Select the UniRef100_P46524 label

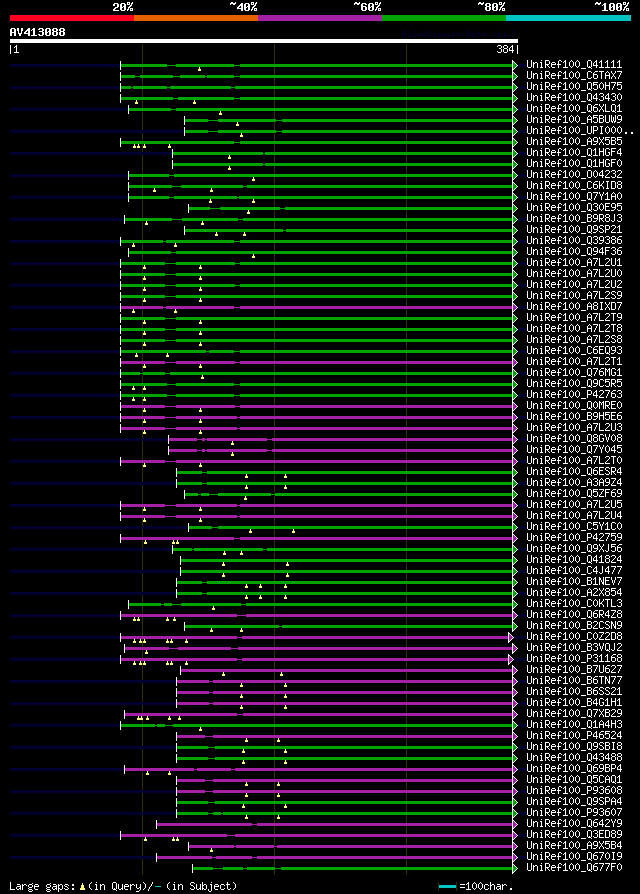click(x=574, y=736)
